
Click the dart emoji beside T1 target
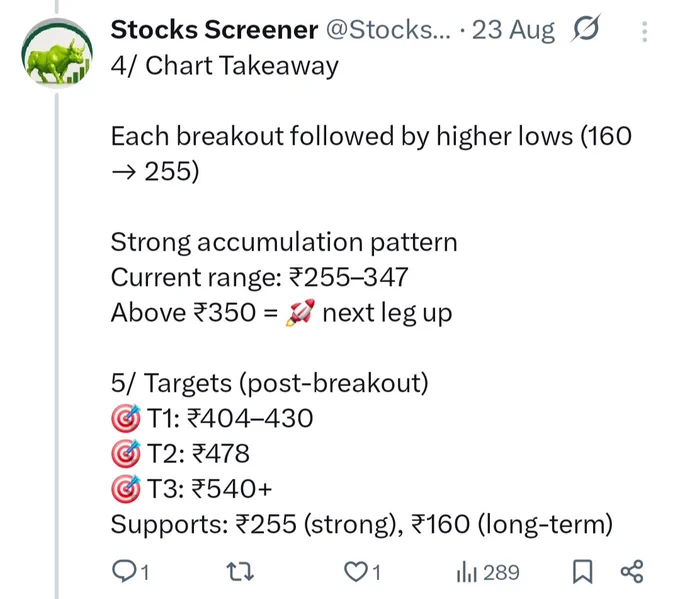click(126, 418)
